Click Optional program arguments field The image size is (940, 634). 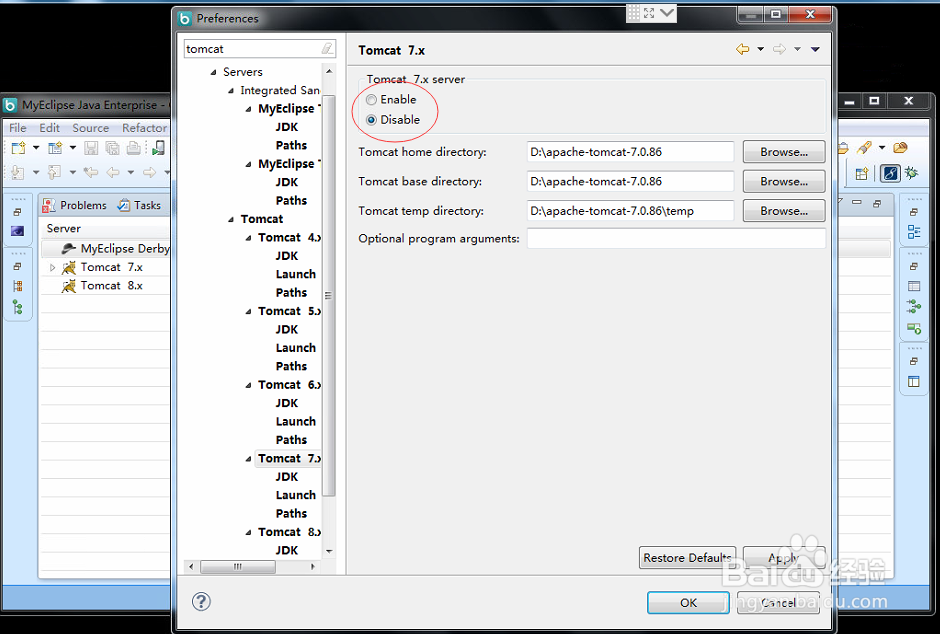click(x=676, y=238)
